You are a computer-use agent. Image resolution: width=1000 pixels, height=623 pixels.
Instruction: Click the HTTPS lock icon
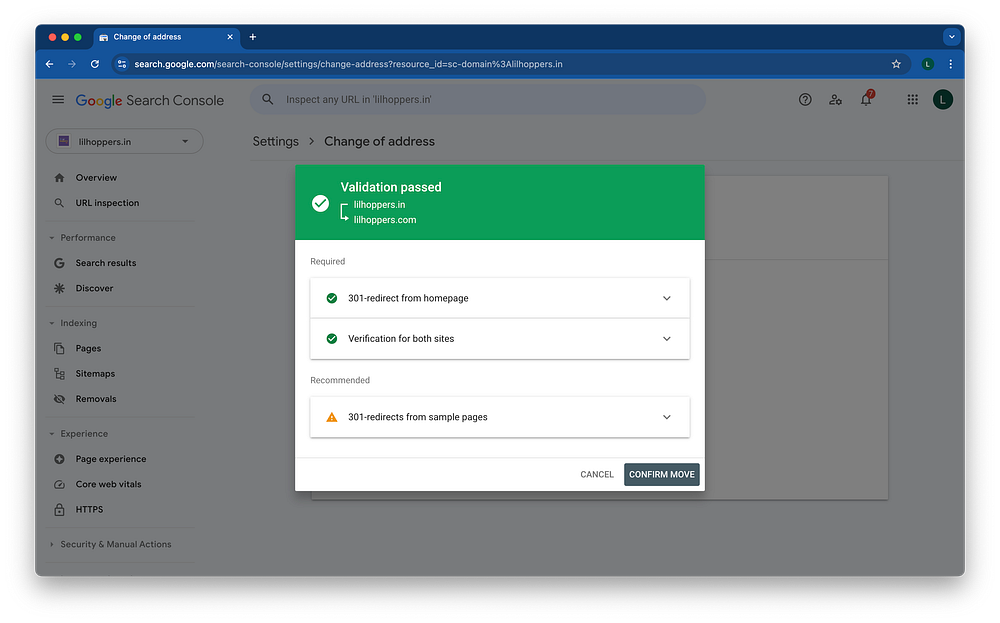coord(59,509)
